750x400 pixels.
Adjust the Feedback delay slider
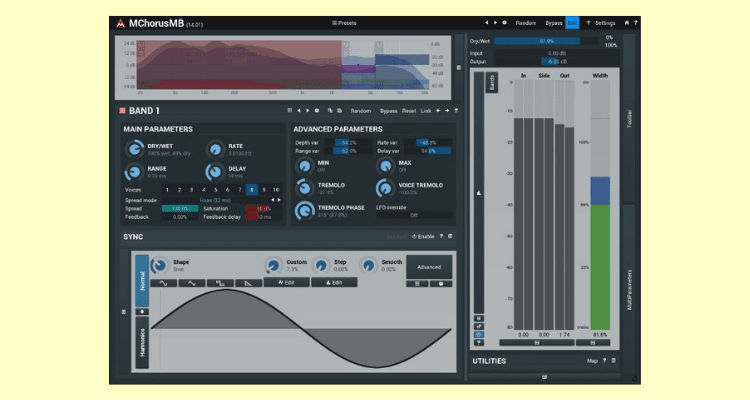(x=264, y=217)
